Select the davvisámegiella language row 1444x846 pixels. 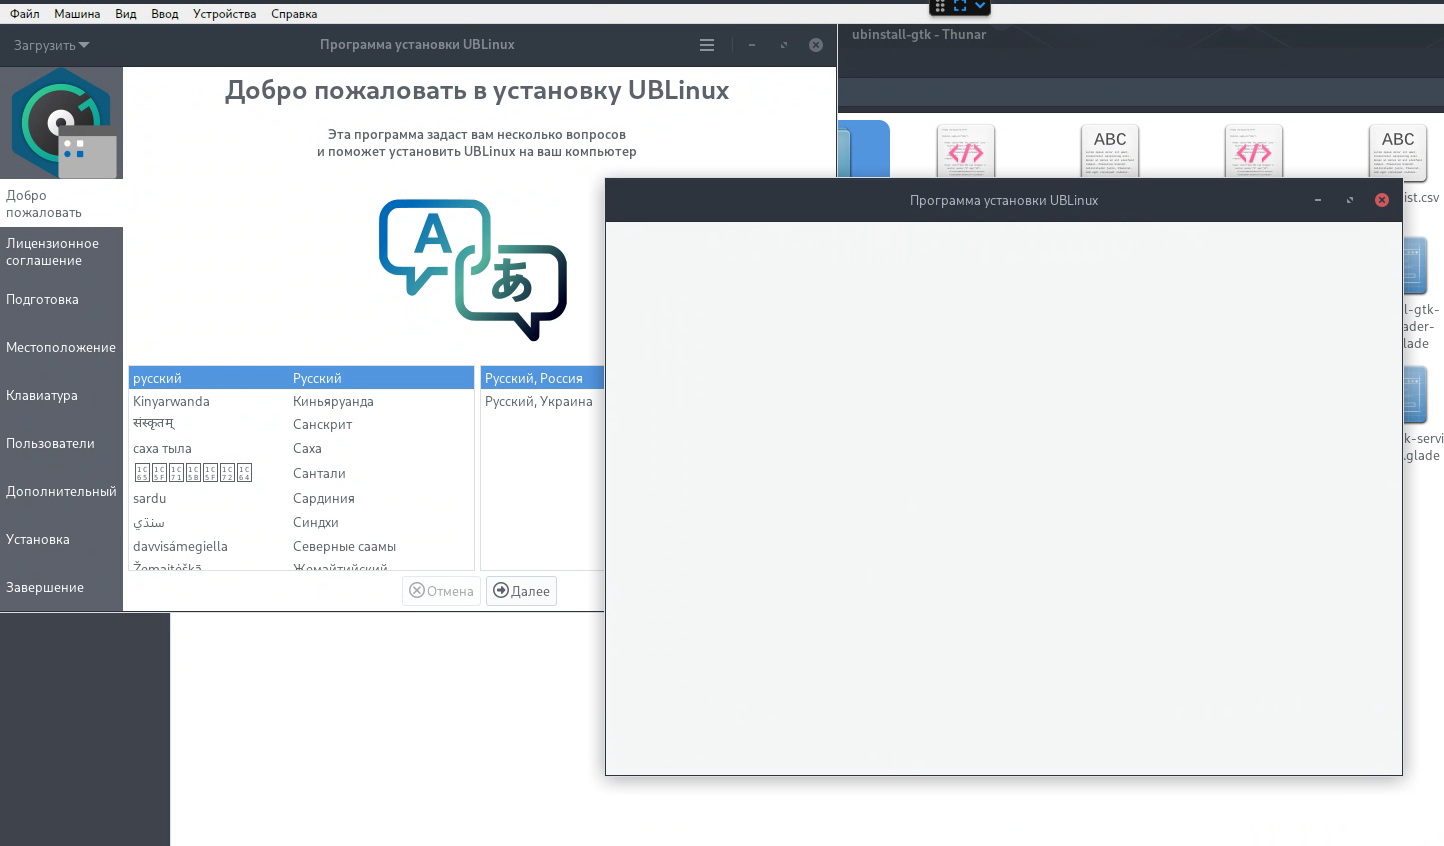[x=301, y=546]
